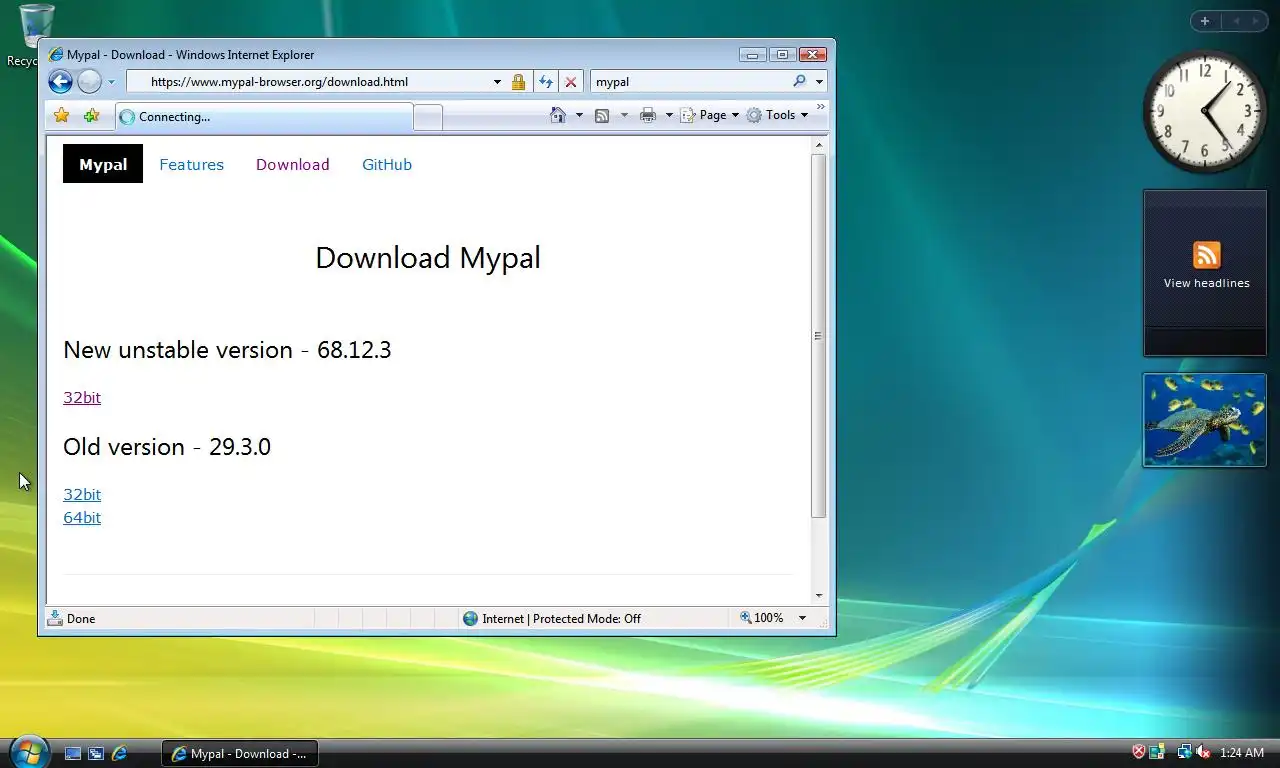This screenshot has height=768, width=1280.
Task: Download 32bit of unstable version 68.12.3
Action: coord(82,397)
